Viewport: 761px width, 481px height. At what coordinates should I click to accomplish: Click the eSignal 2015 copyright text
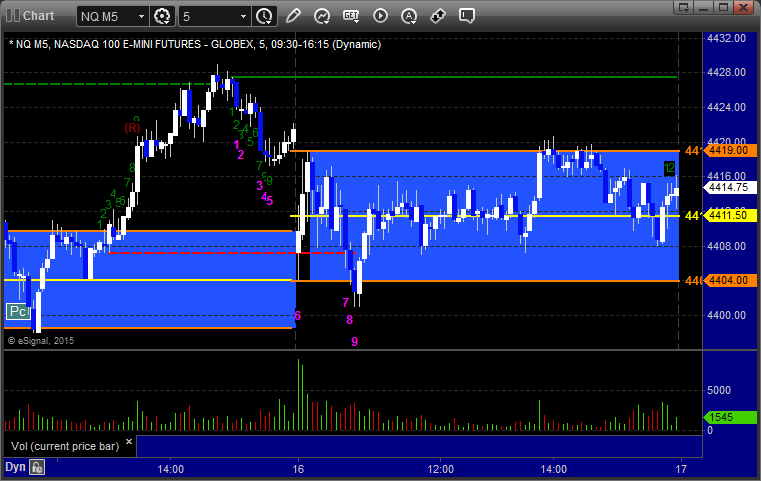(41, 341)
